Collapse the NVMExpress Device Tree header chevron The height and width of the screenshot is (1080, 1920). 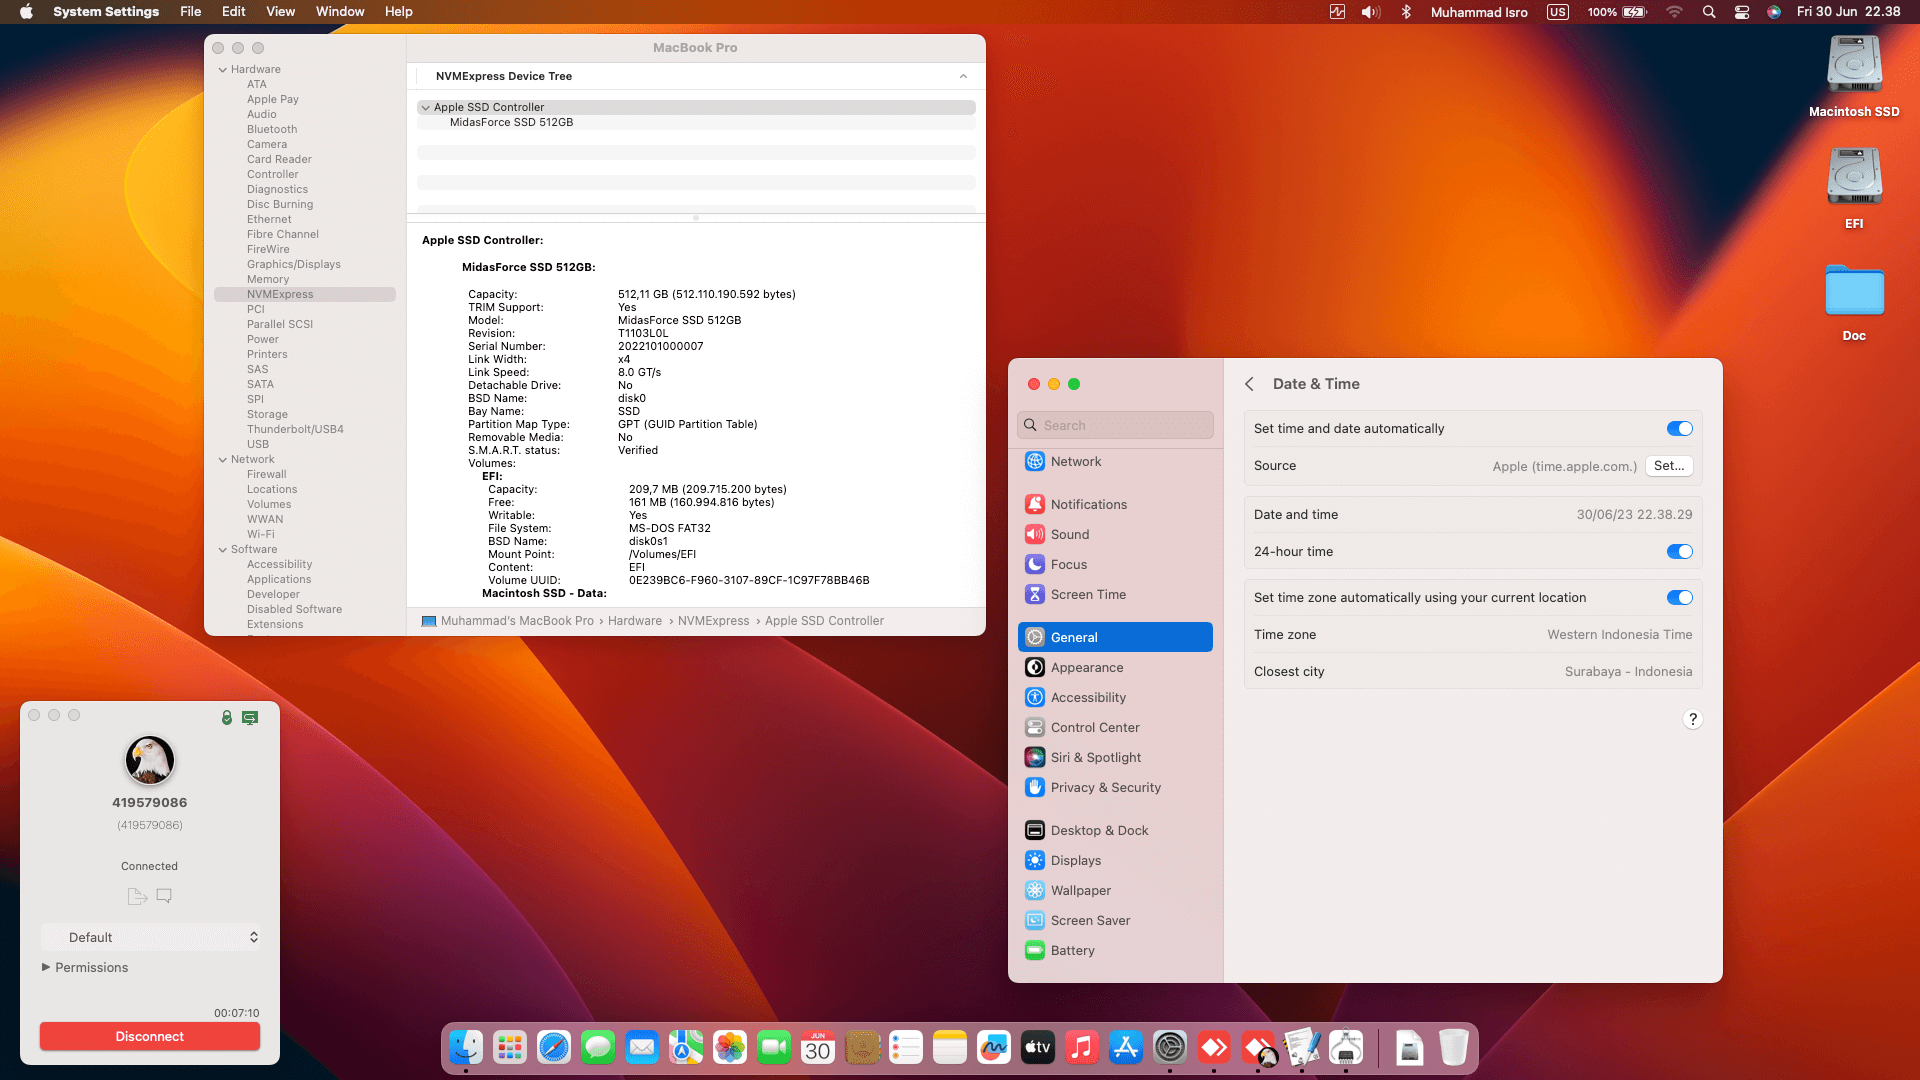pos(963,77)
